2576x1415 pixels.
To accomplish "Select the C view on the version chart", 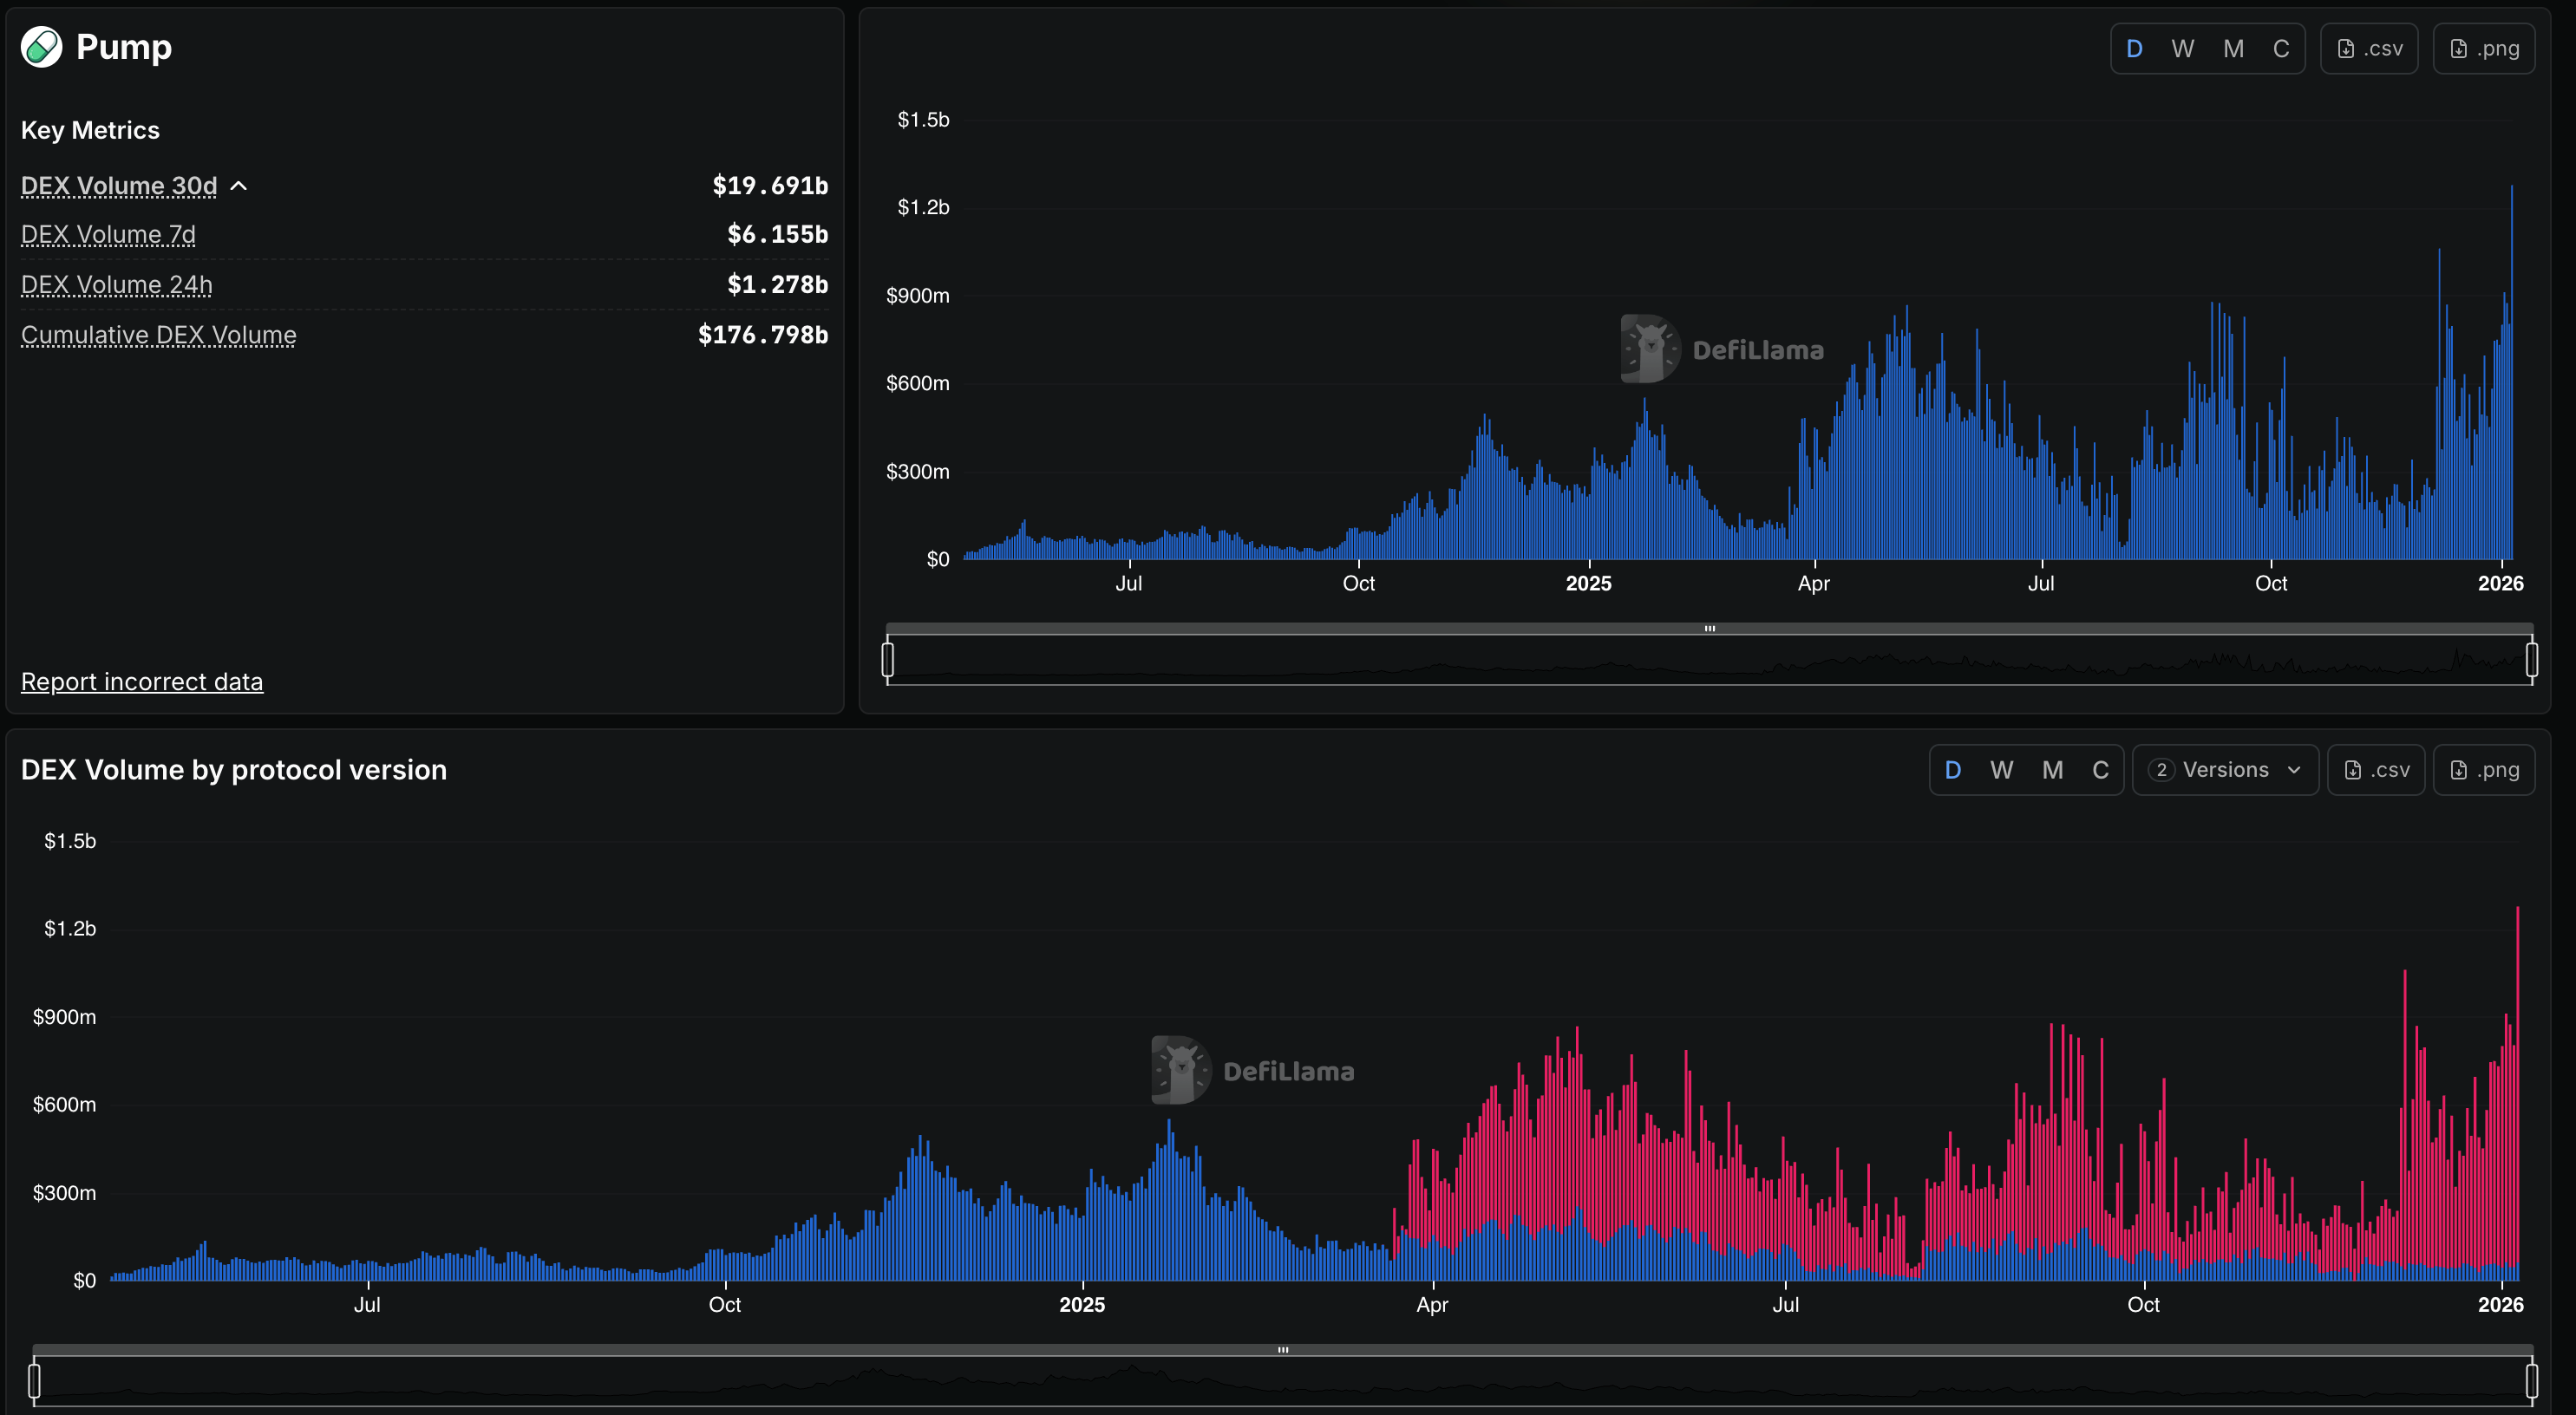I will (x=2101, y=769).
